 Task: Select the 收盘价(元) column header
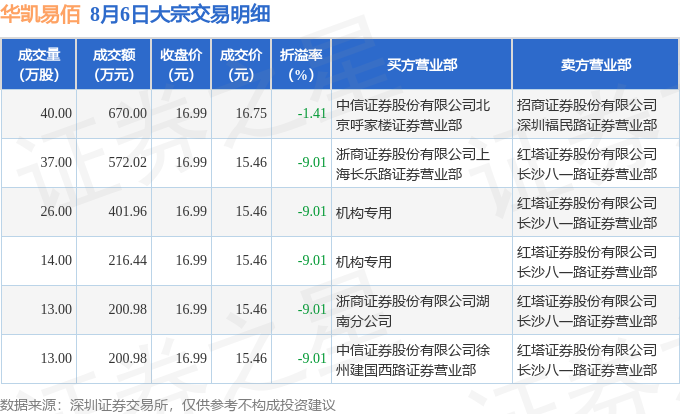[181, 65]
